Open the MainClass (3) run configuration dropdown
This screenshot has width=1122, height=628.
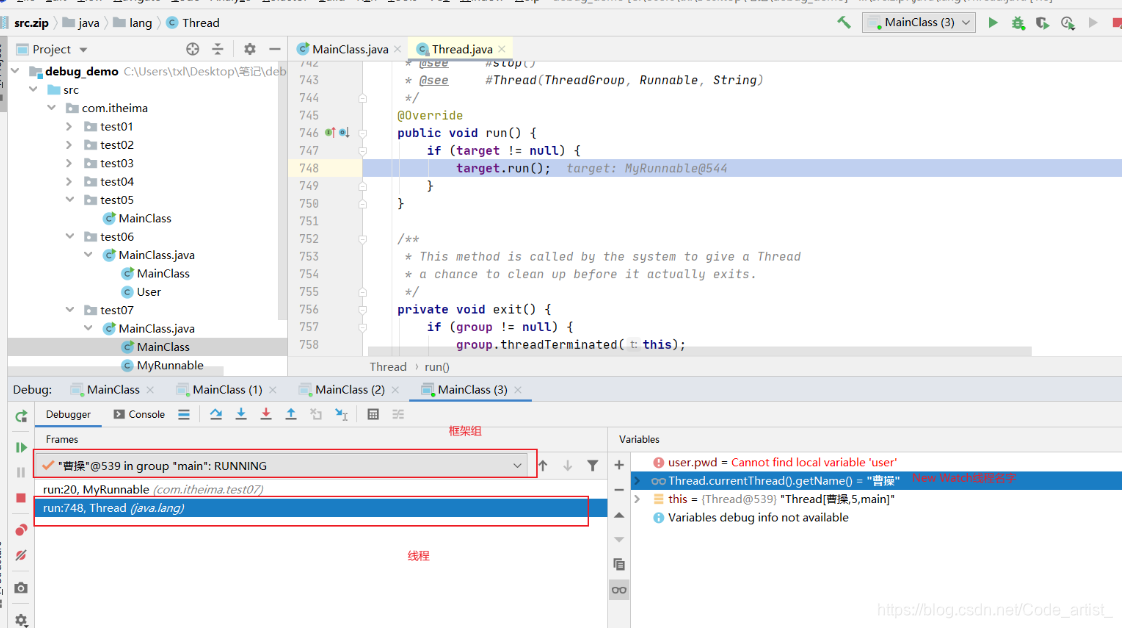pos(919,23)
